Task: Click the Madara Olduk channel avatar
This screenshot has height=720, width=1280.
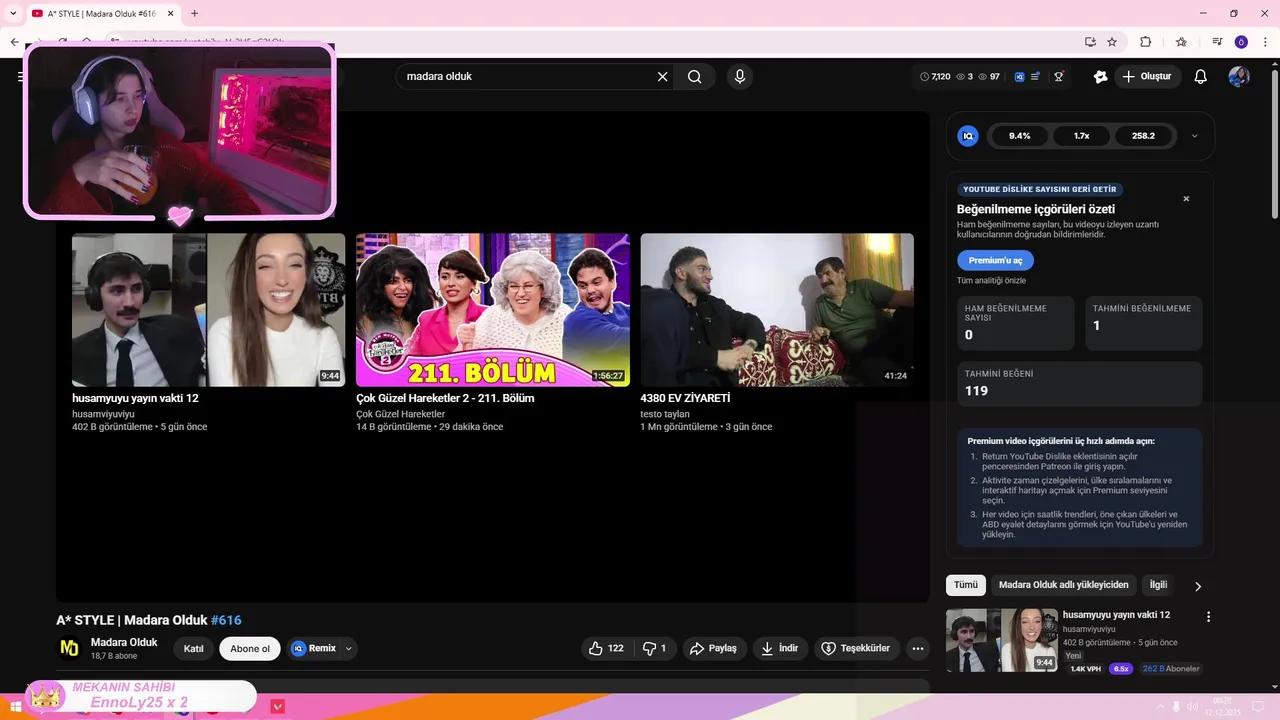Action: coord(69,648)
